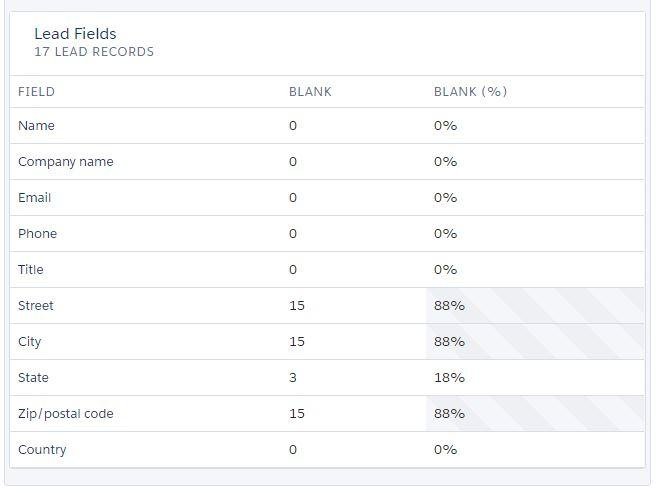Select the State field label

click(33, 377)
